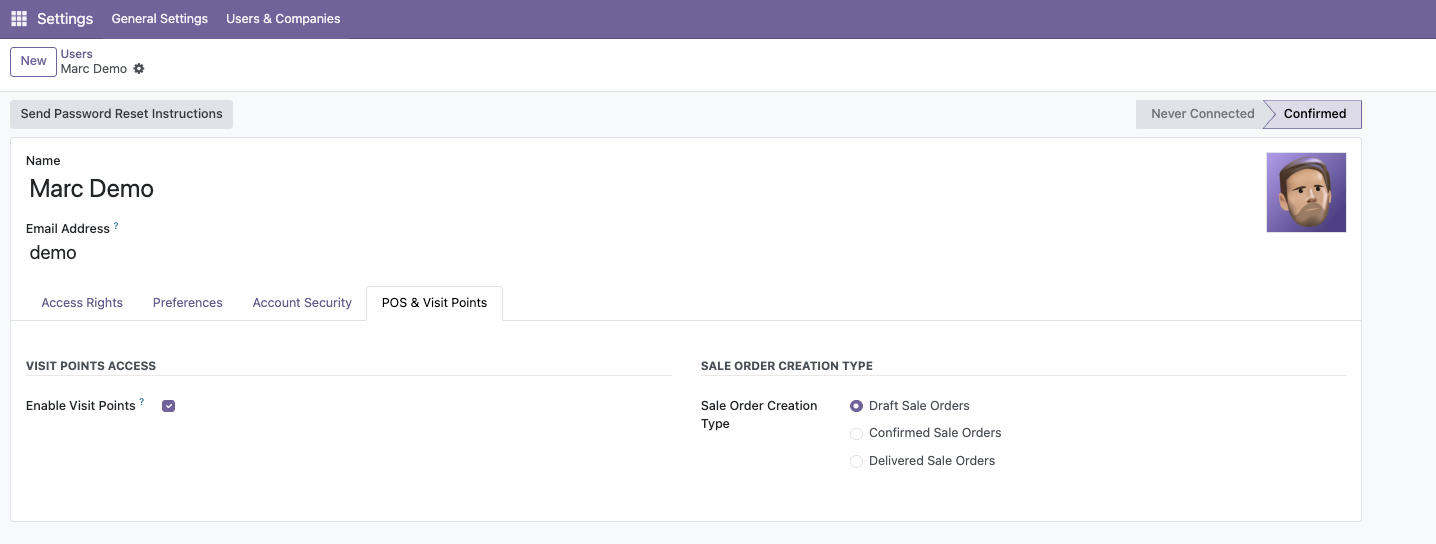
Task: Send Password Reset Instructions
Action: coord(122,114)
